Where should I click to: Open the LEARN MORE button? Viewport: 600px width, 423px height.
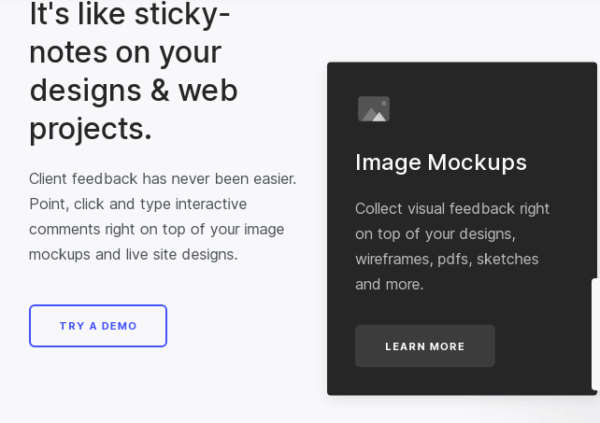425,346
